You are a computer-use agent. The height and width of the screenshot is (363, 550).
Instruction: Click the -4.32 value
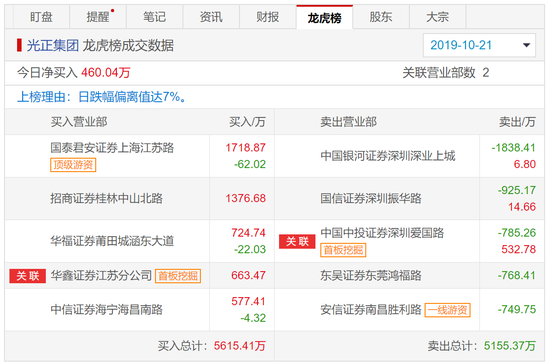click(x=253, y=318)
